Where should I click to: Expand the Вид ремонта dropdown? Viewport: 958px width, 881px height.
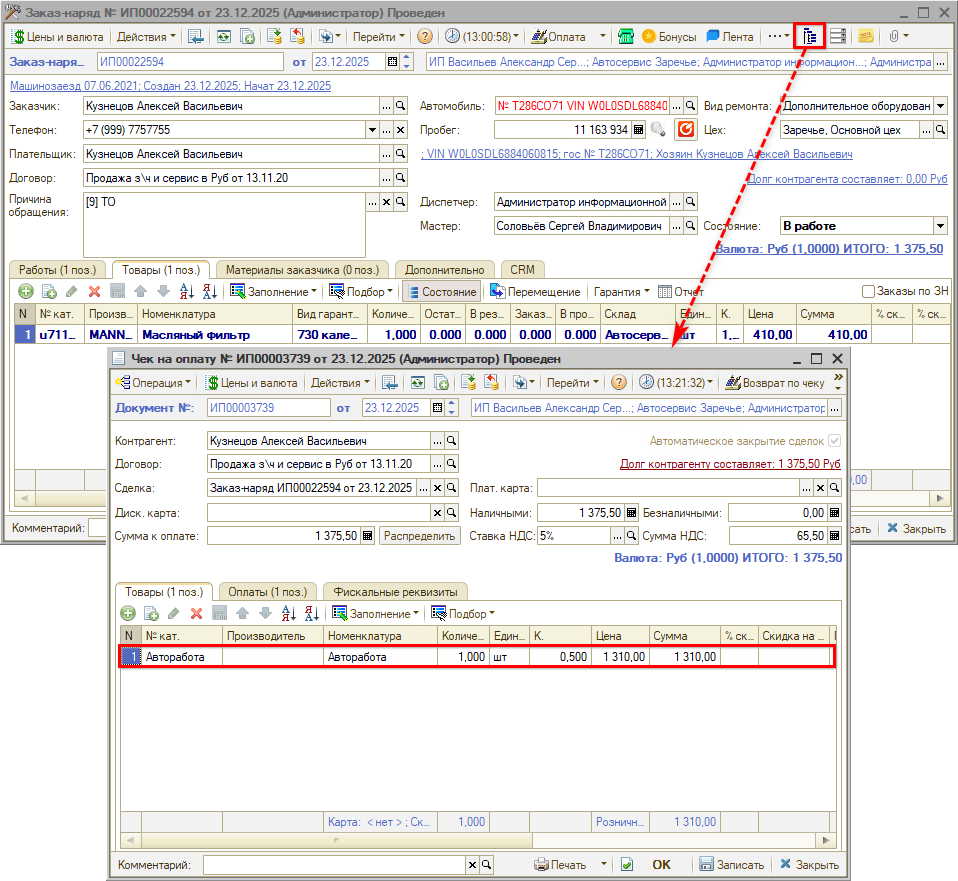tap(939, 106)
